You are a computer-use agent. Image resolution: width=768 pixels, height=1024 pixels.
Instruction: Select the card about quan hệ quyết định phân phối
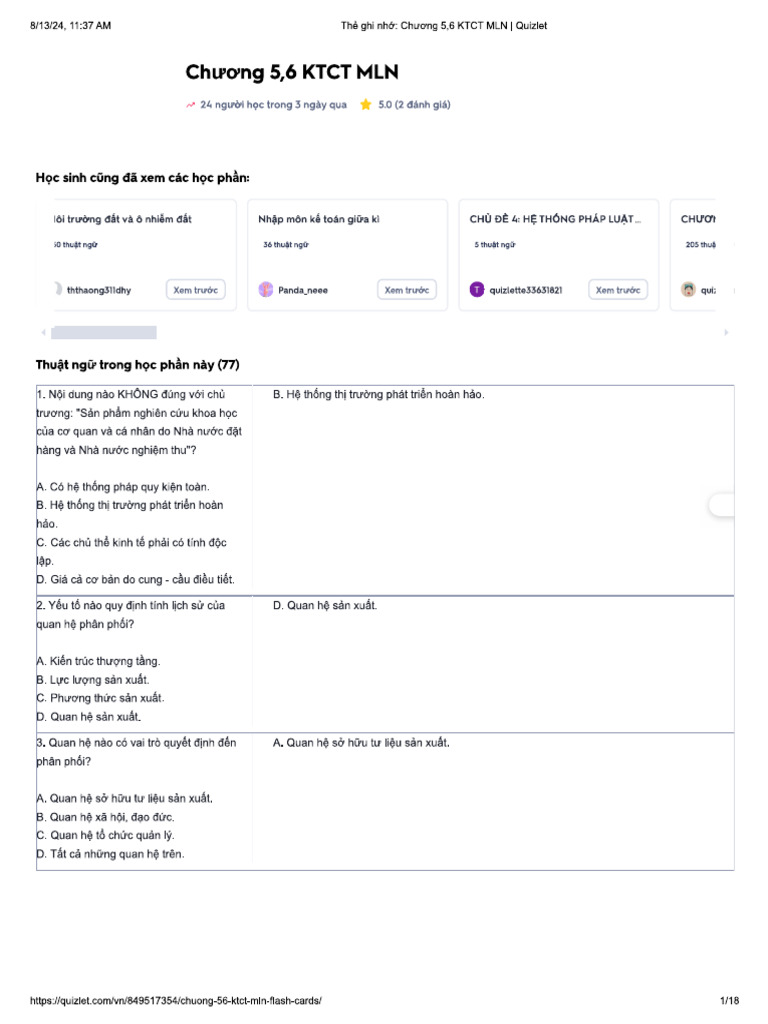pyautogui.click(x=385, y=801)
